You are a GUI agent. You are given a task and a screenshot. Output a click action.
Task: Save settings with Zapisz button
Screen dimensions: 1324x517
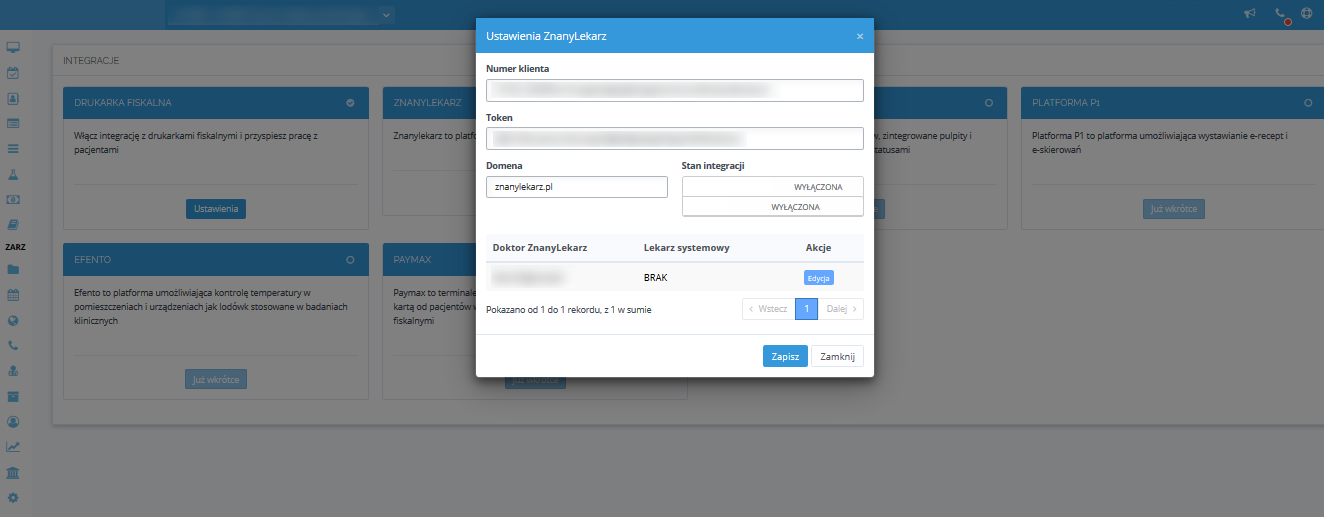[x=785, y=356]
